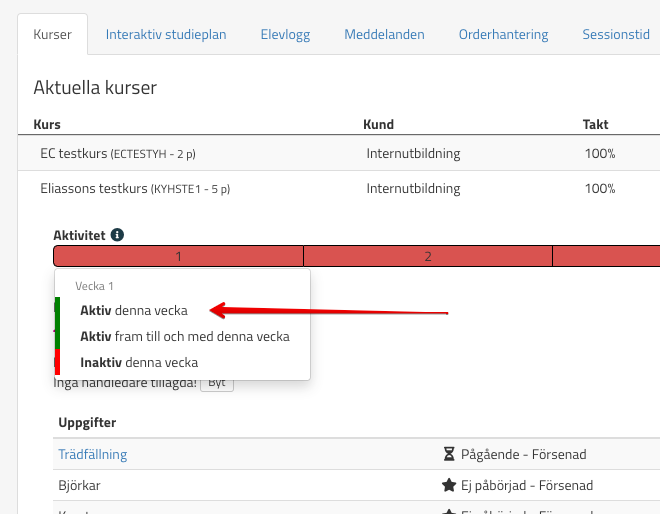This screenshot has height=514, width=660.
Task: Click the info icon beside Aktivitet
Action: 117,235
